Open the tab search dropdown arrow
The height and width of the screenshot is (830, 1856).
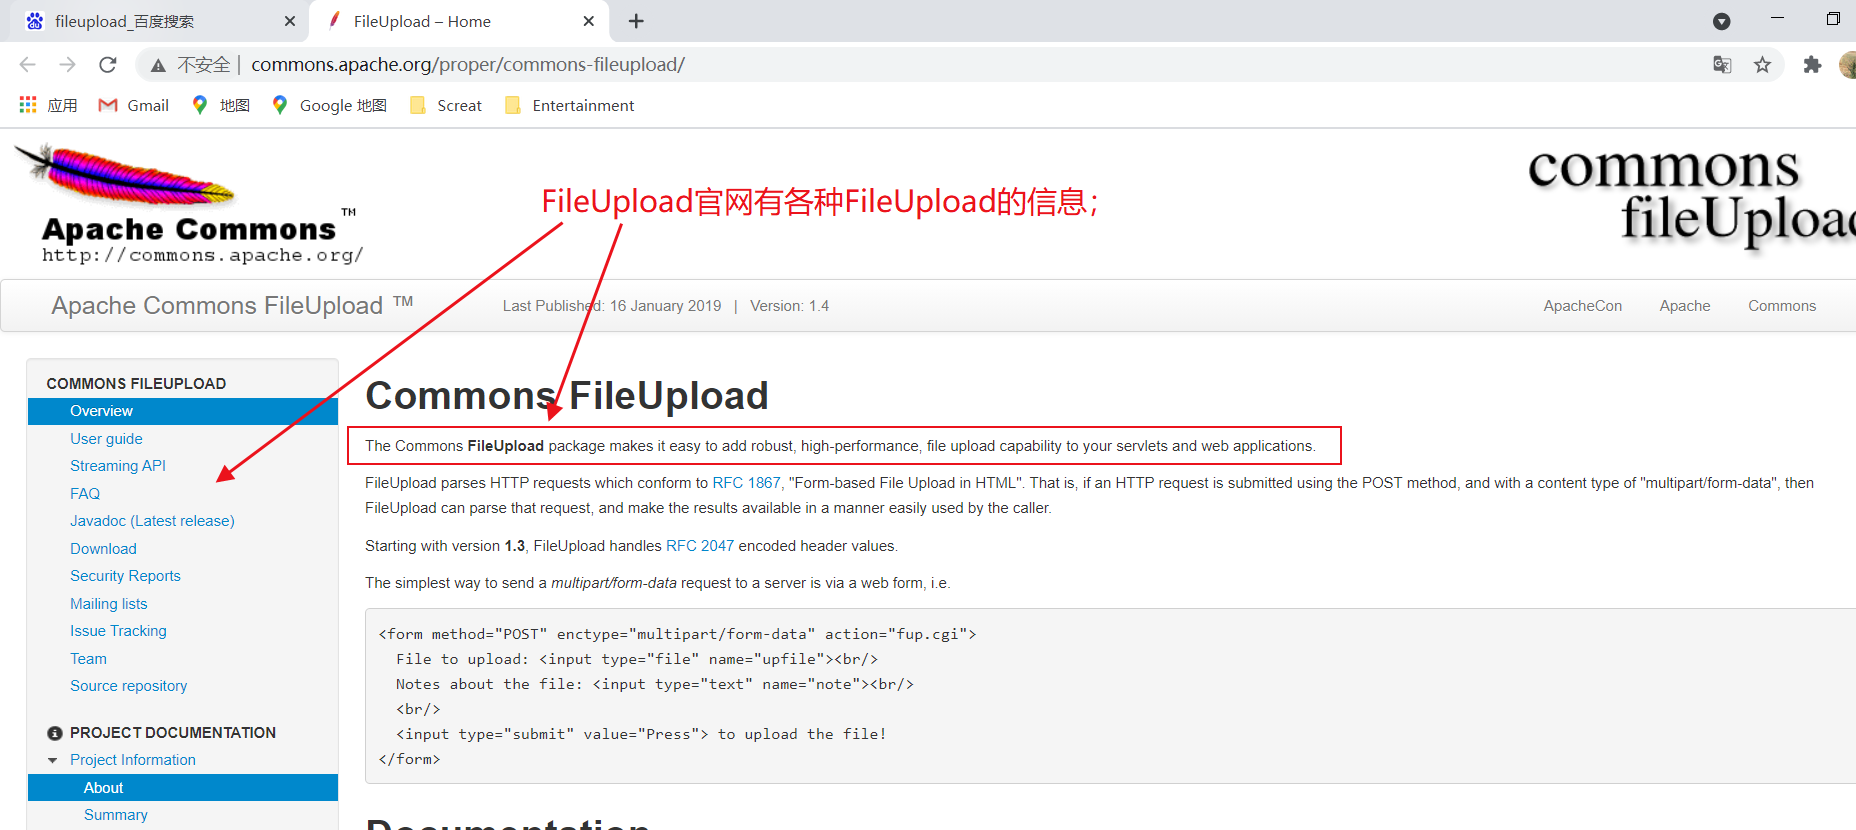tap(1721, 21)
